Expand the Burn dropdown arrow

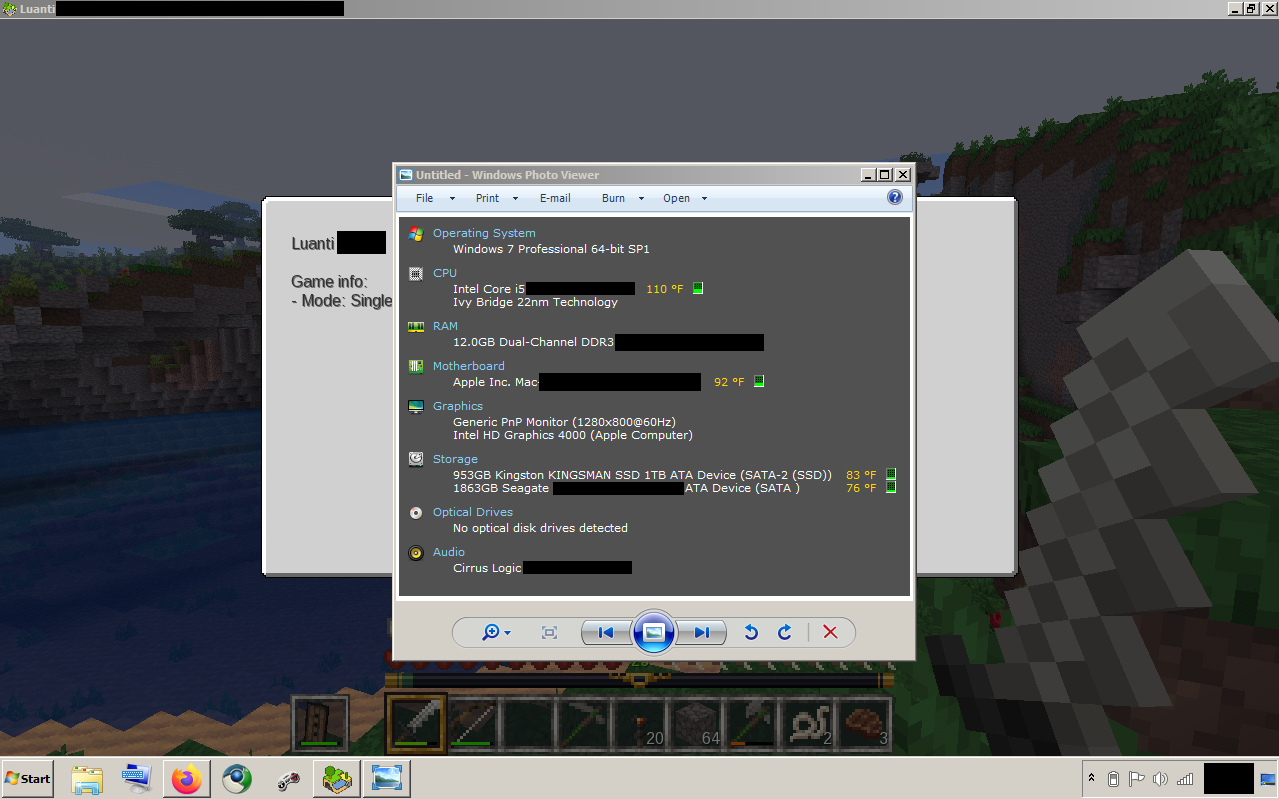(641, 198)
